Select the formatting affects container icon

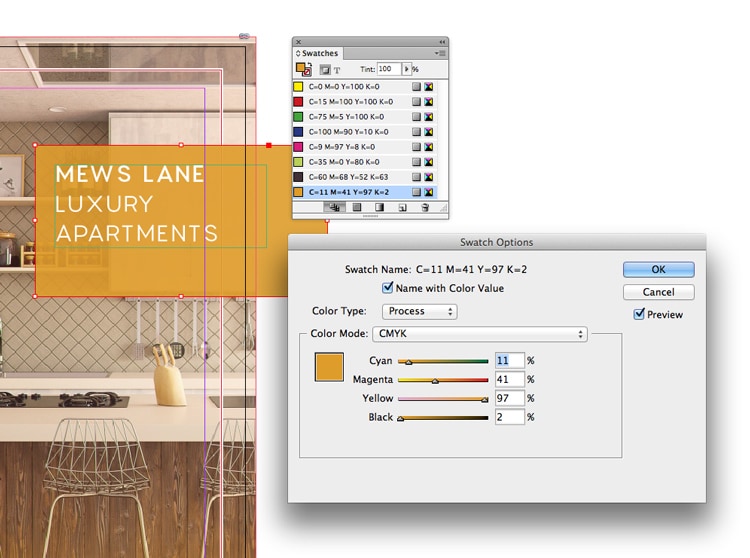coord(325,70)
